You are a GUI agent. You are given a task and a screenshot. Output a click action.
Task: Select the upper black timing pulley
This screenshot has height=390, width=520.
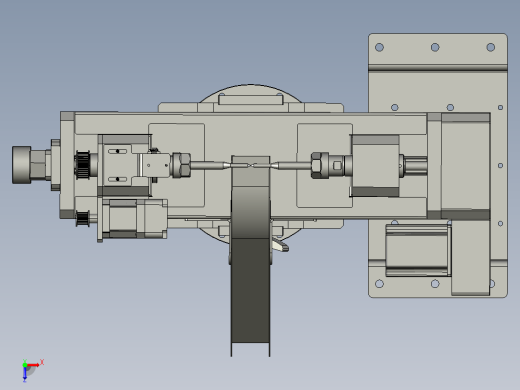tap(82, 165)
